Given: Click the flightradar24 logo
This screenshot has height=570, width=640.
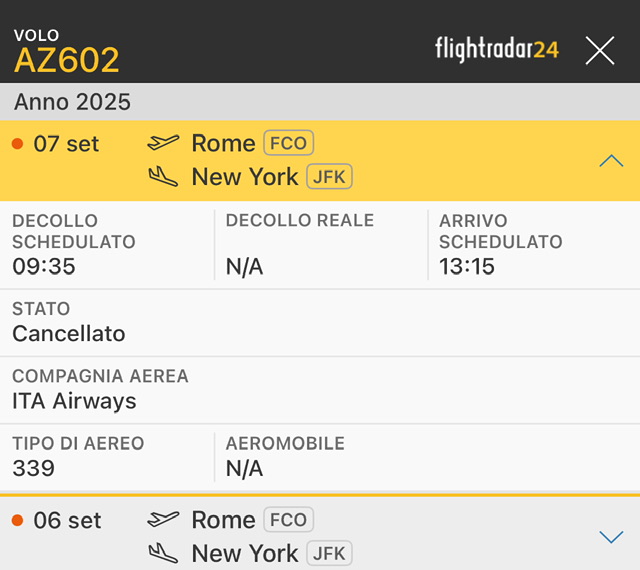Looking at the screenshot, I should [x=497, y=49].
